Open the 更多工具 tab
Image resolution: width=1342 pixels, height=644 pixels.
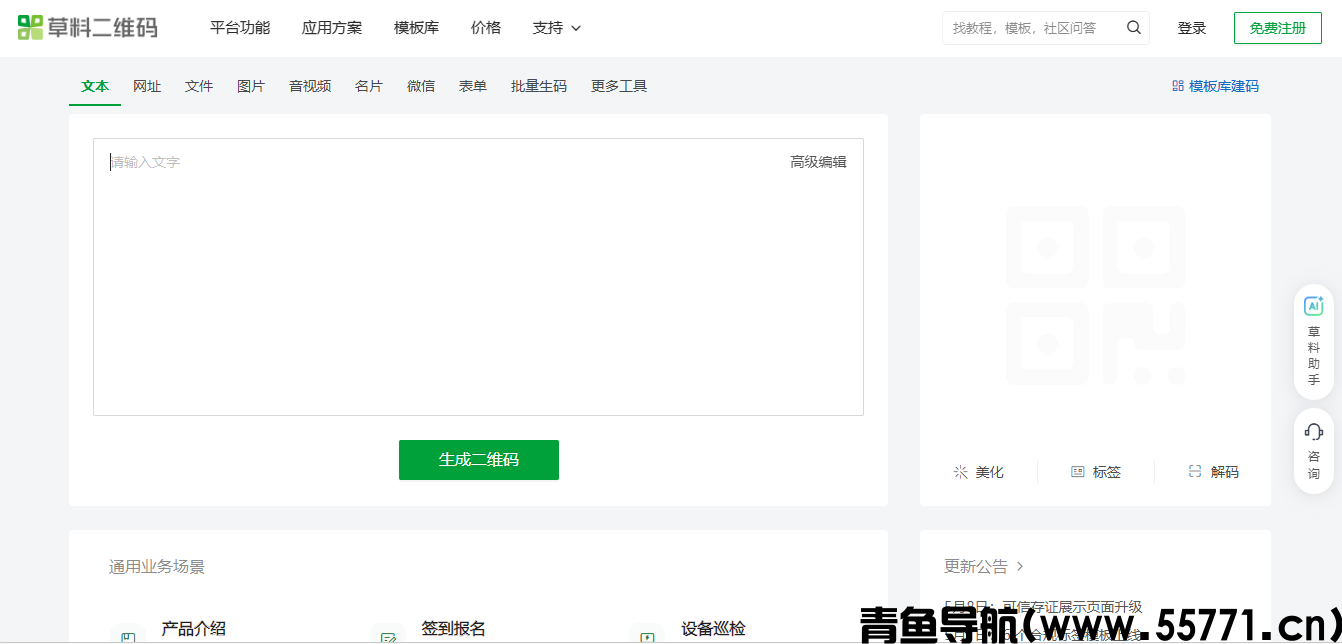[x=619, y=86]
